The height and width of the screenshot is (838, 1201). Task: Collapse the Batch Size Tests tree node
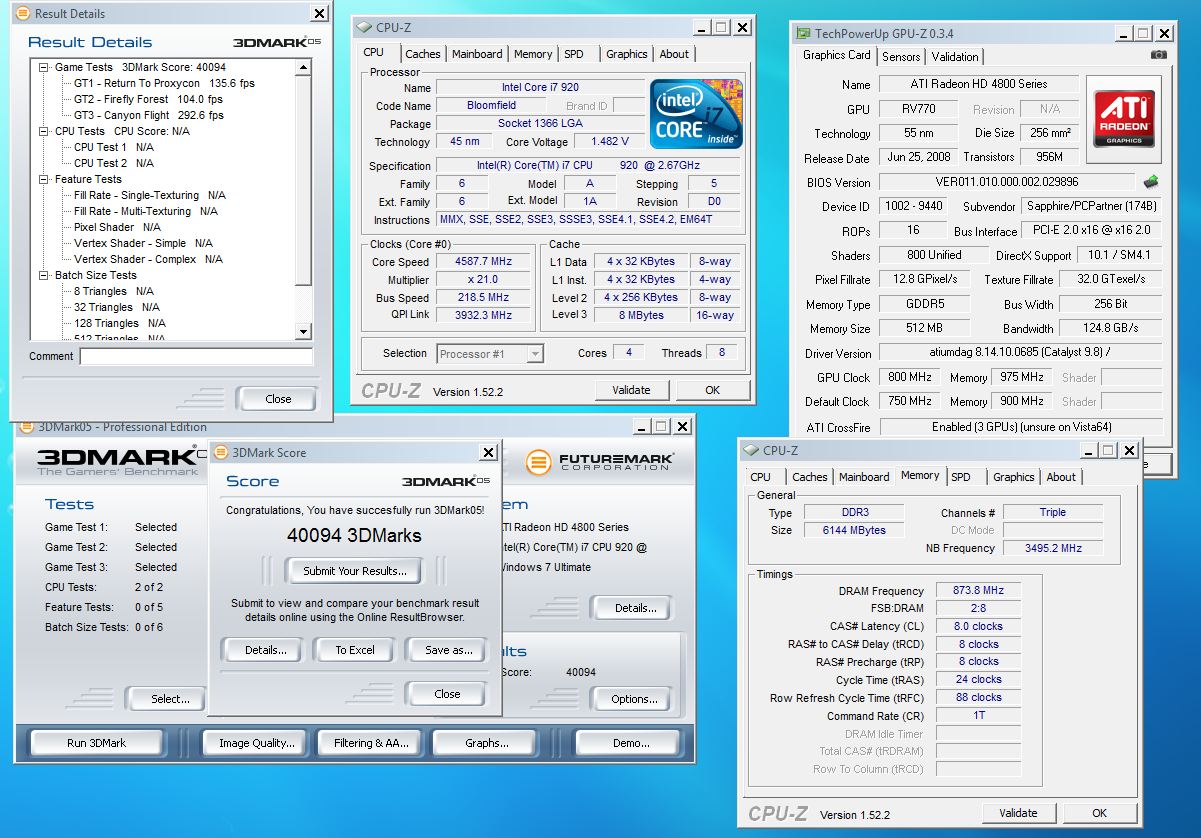click(44, 275)
